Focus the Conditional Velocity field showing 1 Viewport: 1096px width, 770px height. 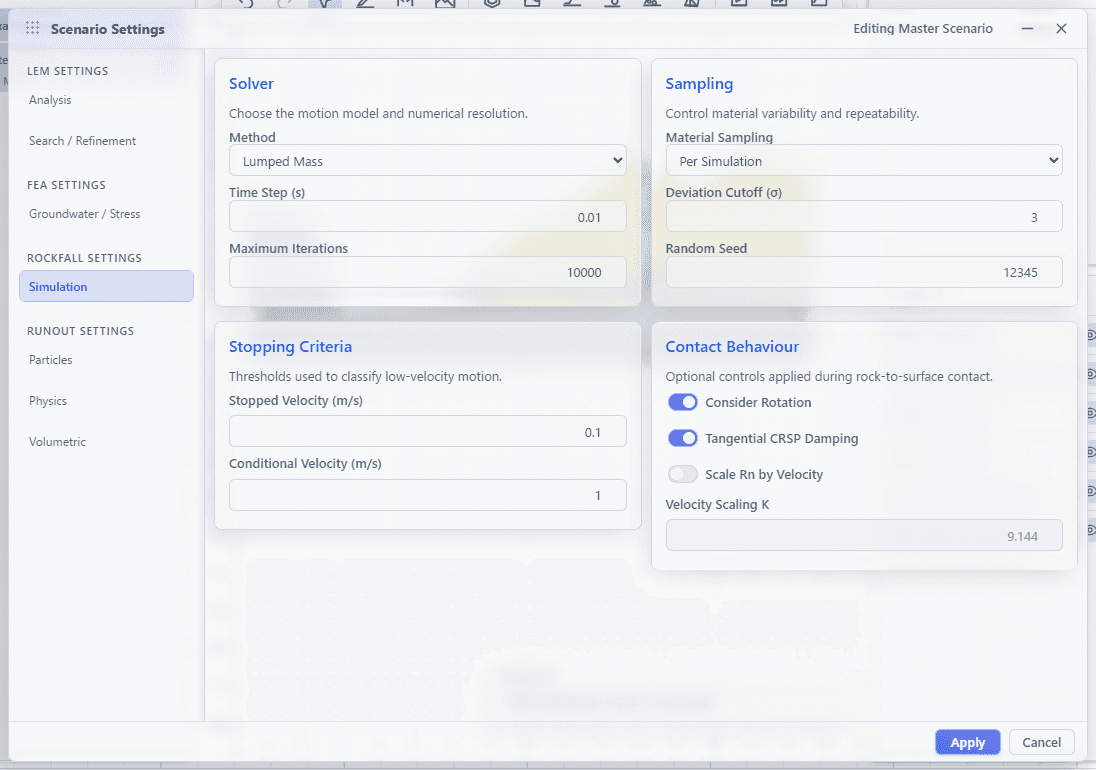[x=428, y=495]
